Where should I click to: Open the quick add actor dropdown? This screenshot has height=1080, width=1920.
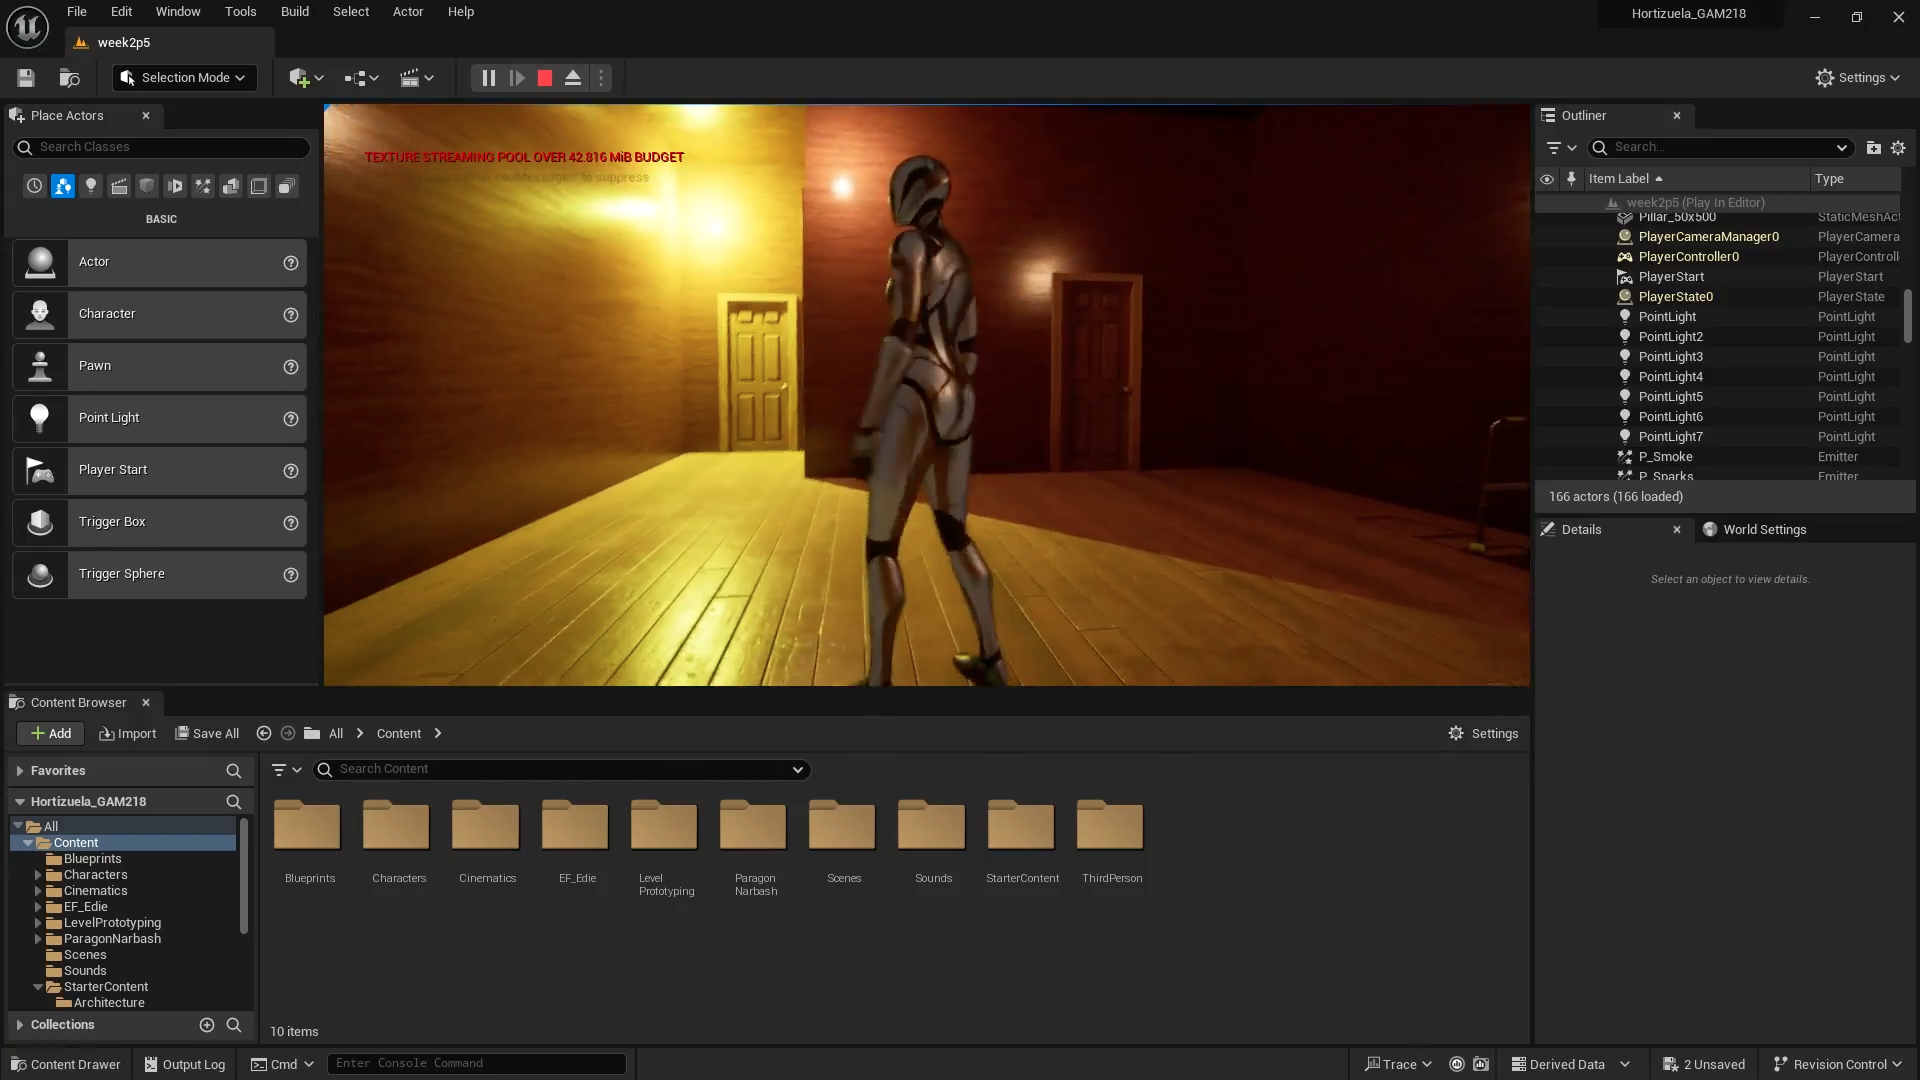(x=306, y=78)
